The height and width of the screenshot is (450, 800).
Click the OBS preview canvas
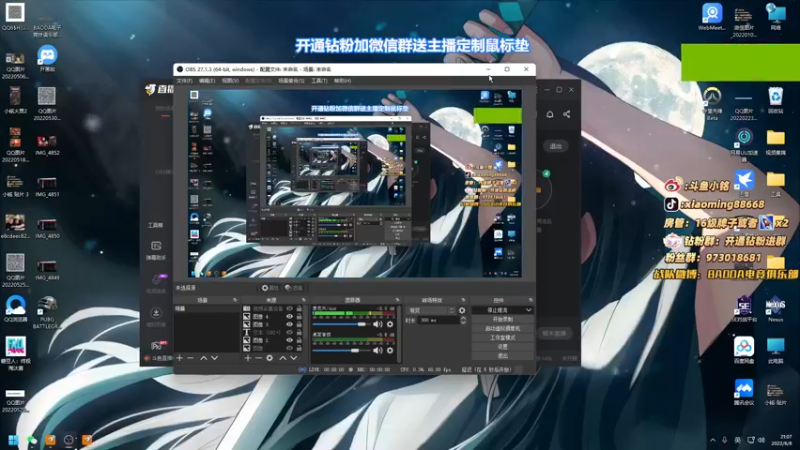pyautogui.click(x=355, y=184)
